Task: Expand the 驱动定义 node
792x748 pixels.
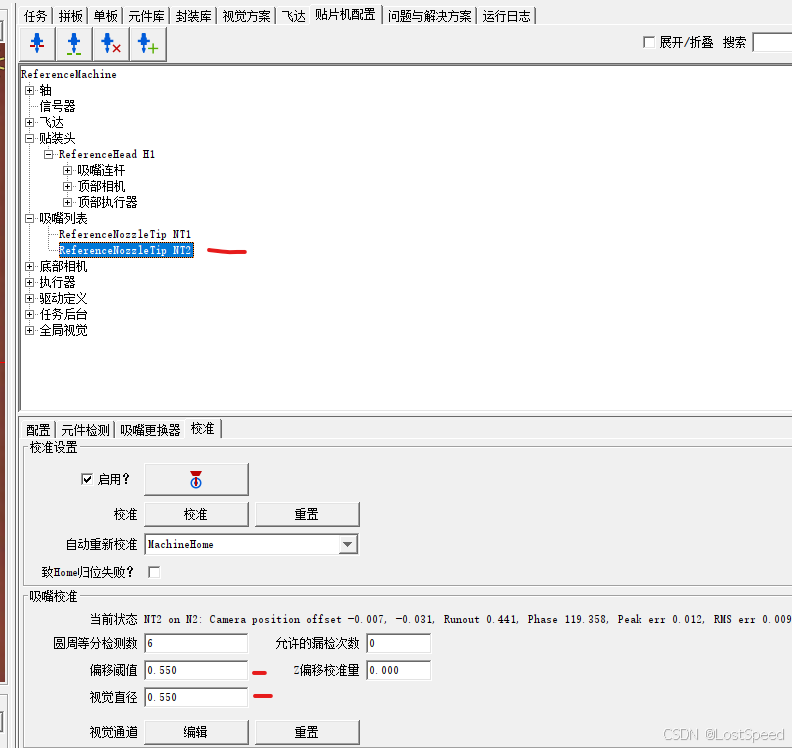Action: [29, 298]
